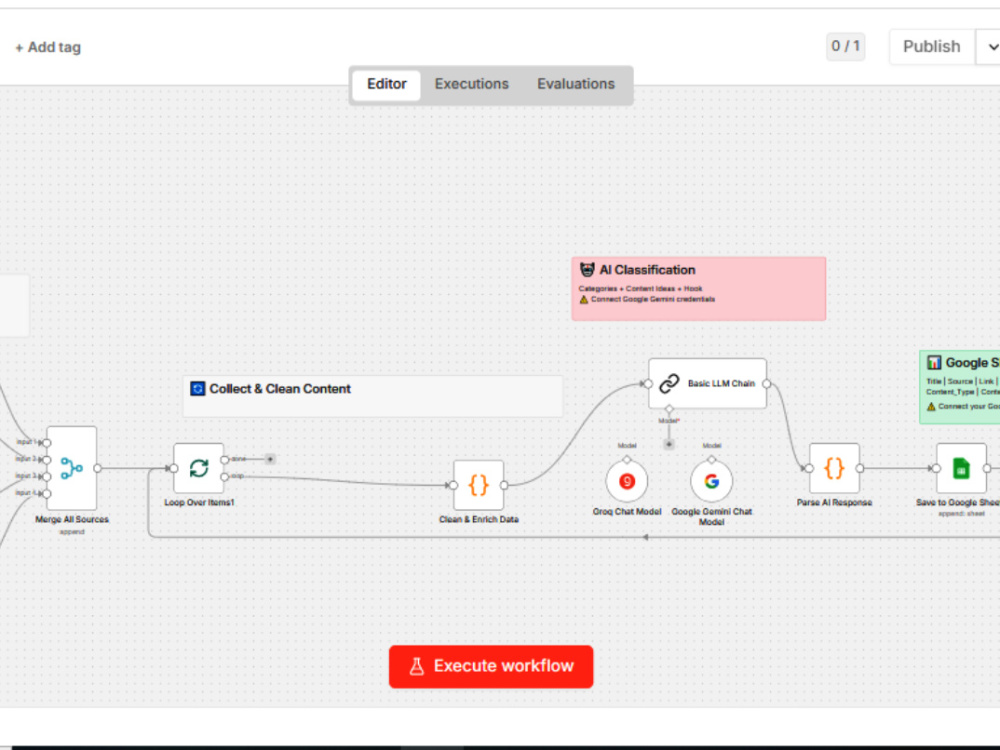
Task: Click the 'Categories + Content Ideas + Hook' text
Action: coord(640,288)
